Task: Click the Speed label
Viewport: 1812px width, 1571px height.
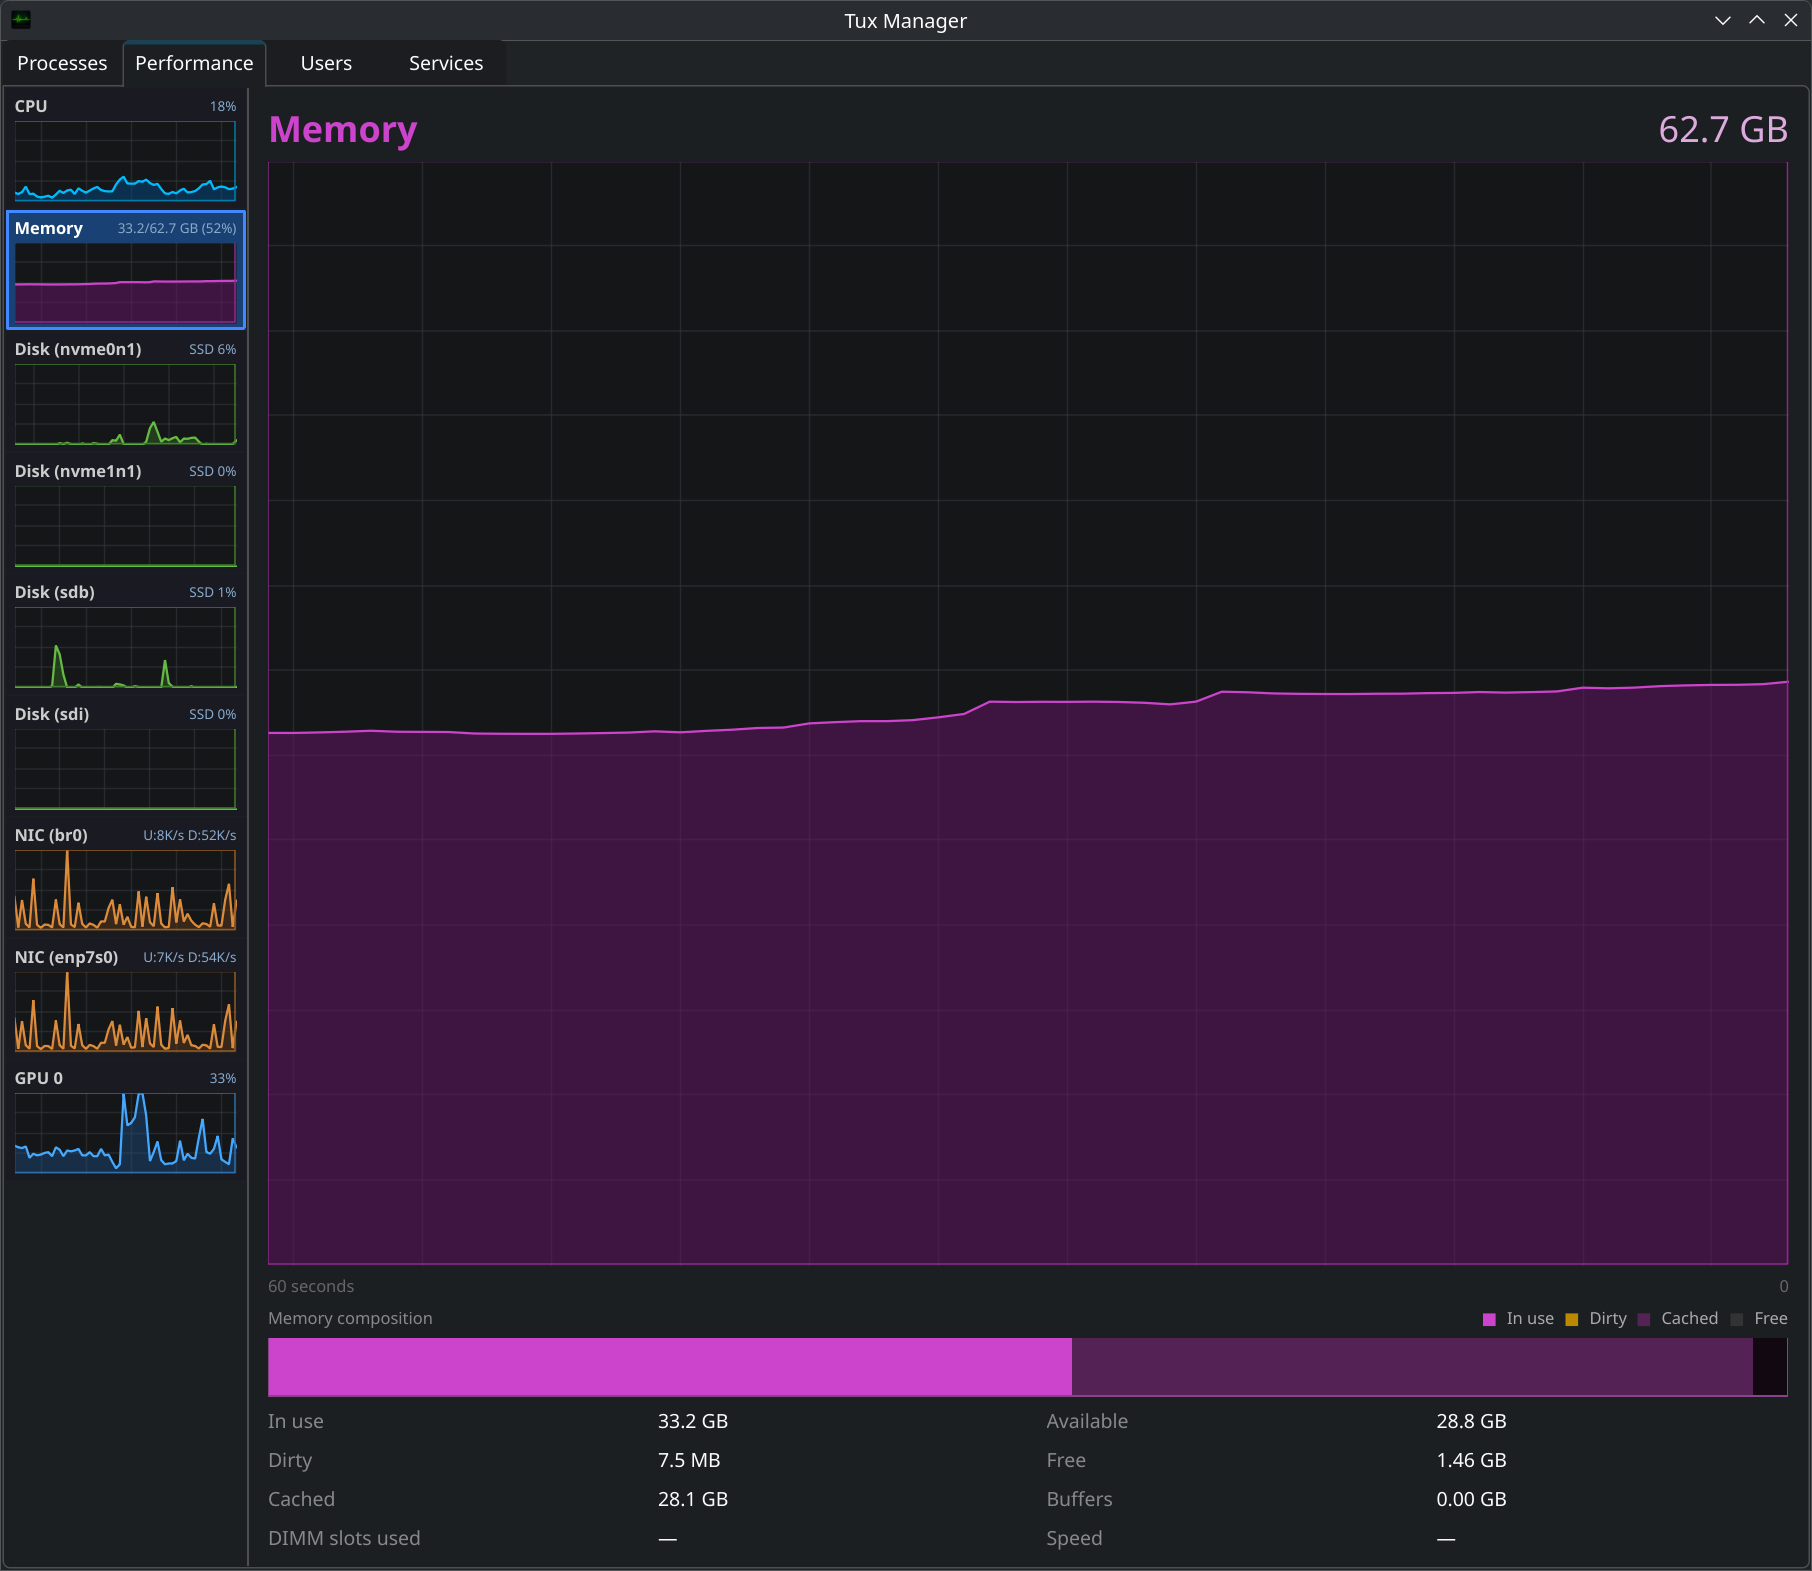Action: 1074,1538
